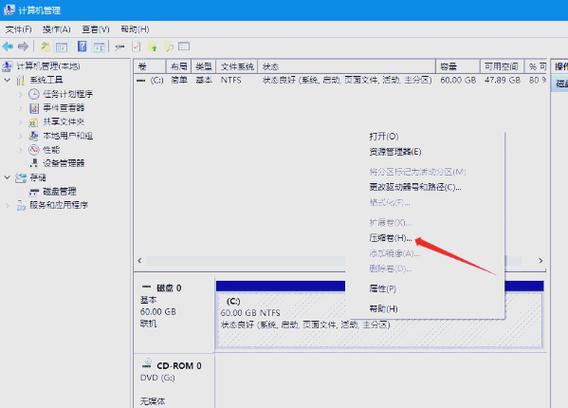The height and width of the screenshot is (408, 568).
Task: Open the 操作(A) menu
Action: pyautogui.click(x=56, y=29)
